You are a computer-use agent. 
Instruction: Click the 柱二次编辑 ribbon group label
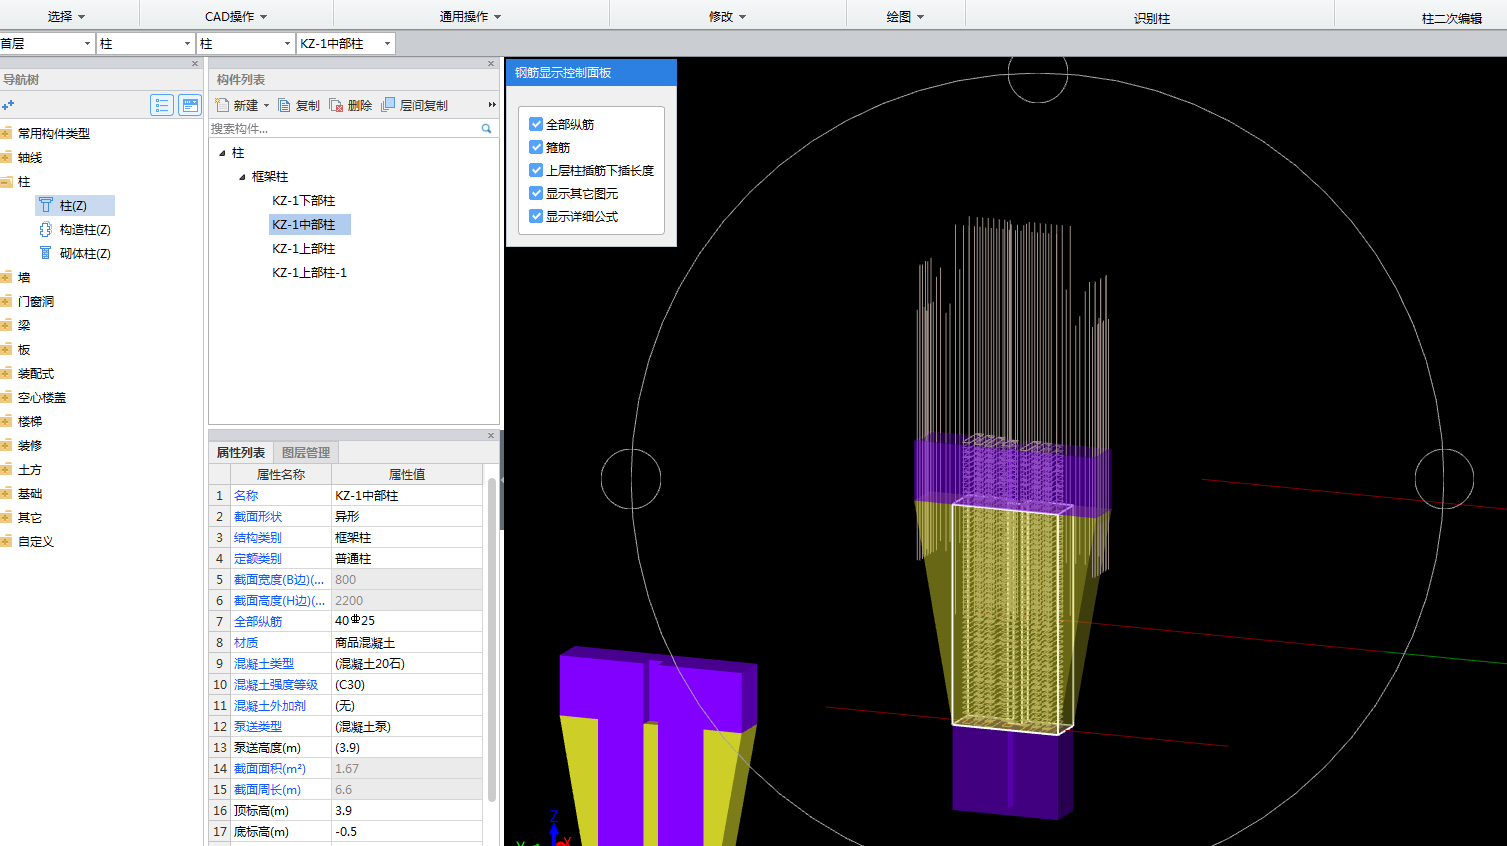click(x=1452, y=19)
